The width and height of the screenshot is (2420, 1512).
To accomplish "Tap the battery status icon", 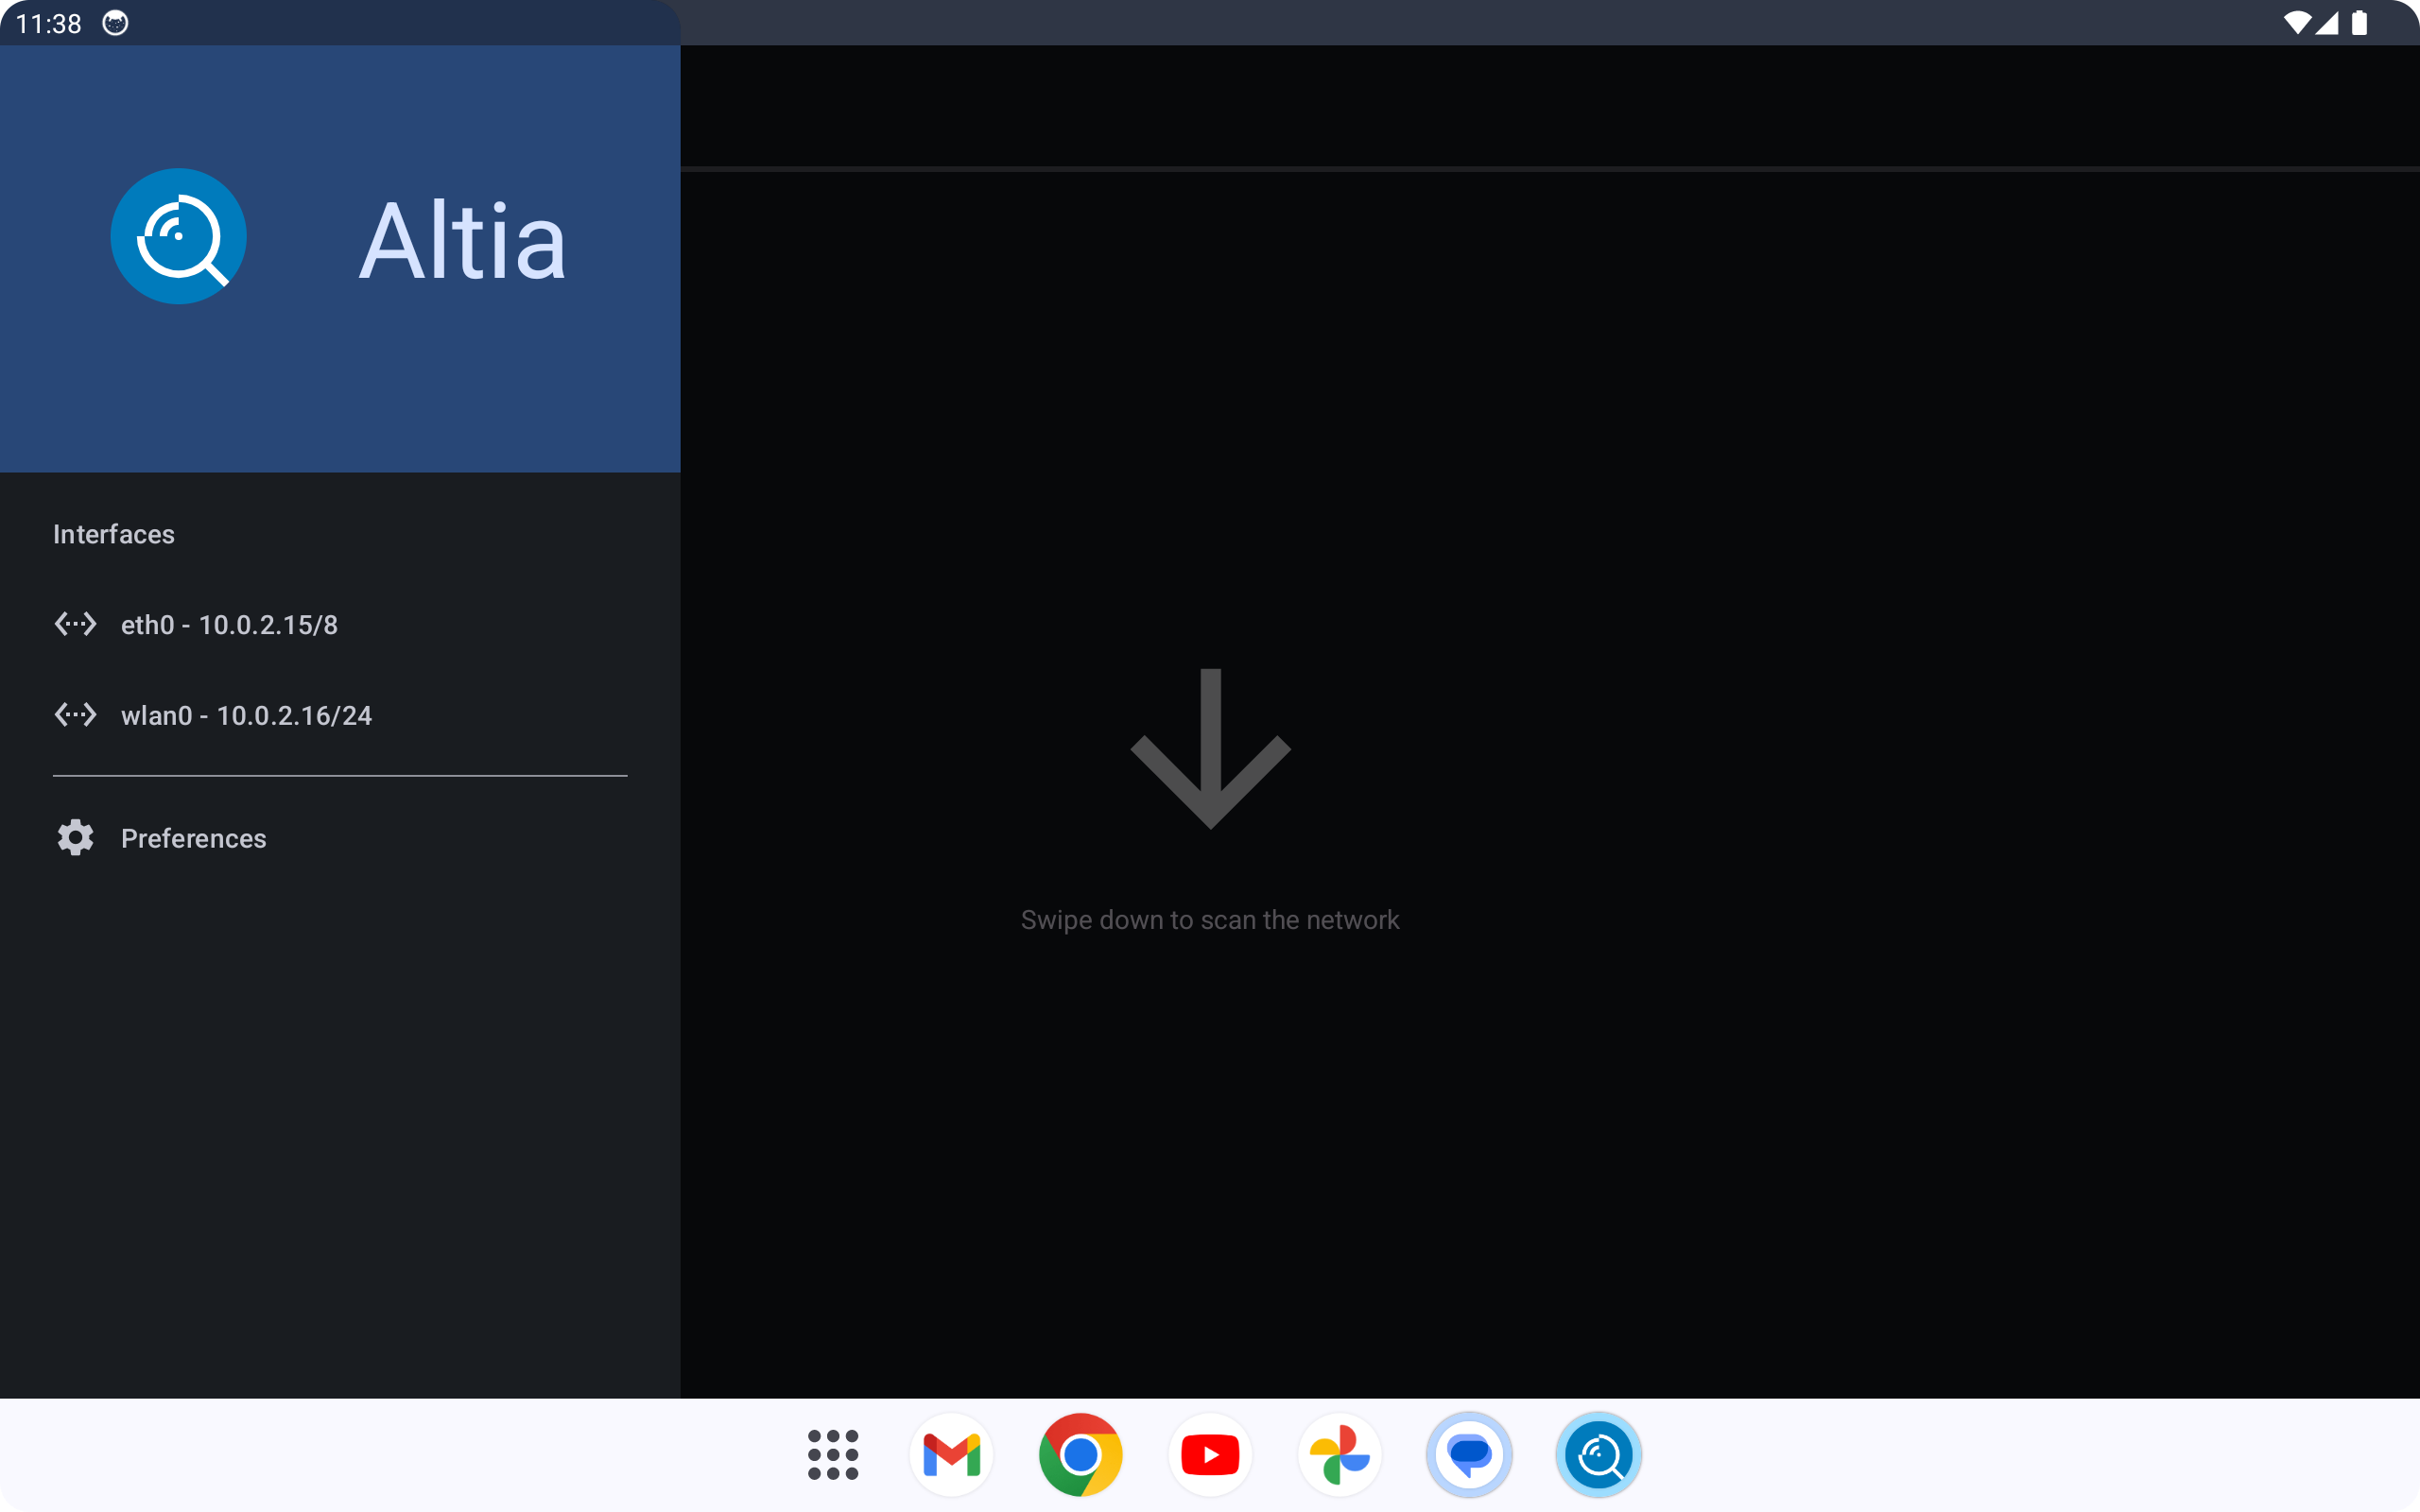I will (2360, 23).
